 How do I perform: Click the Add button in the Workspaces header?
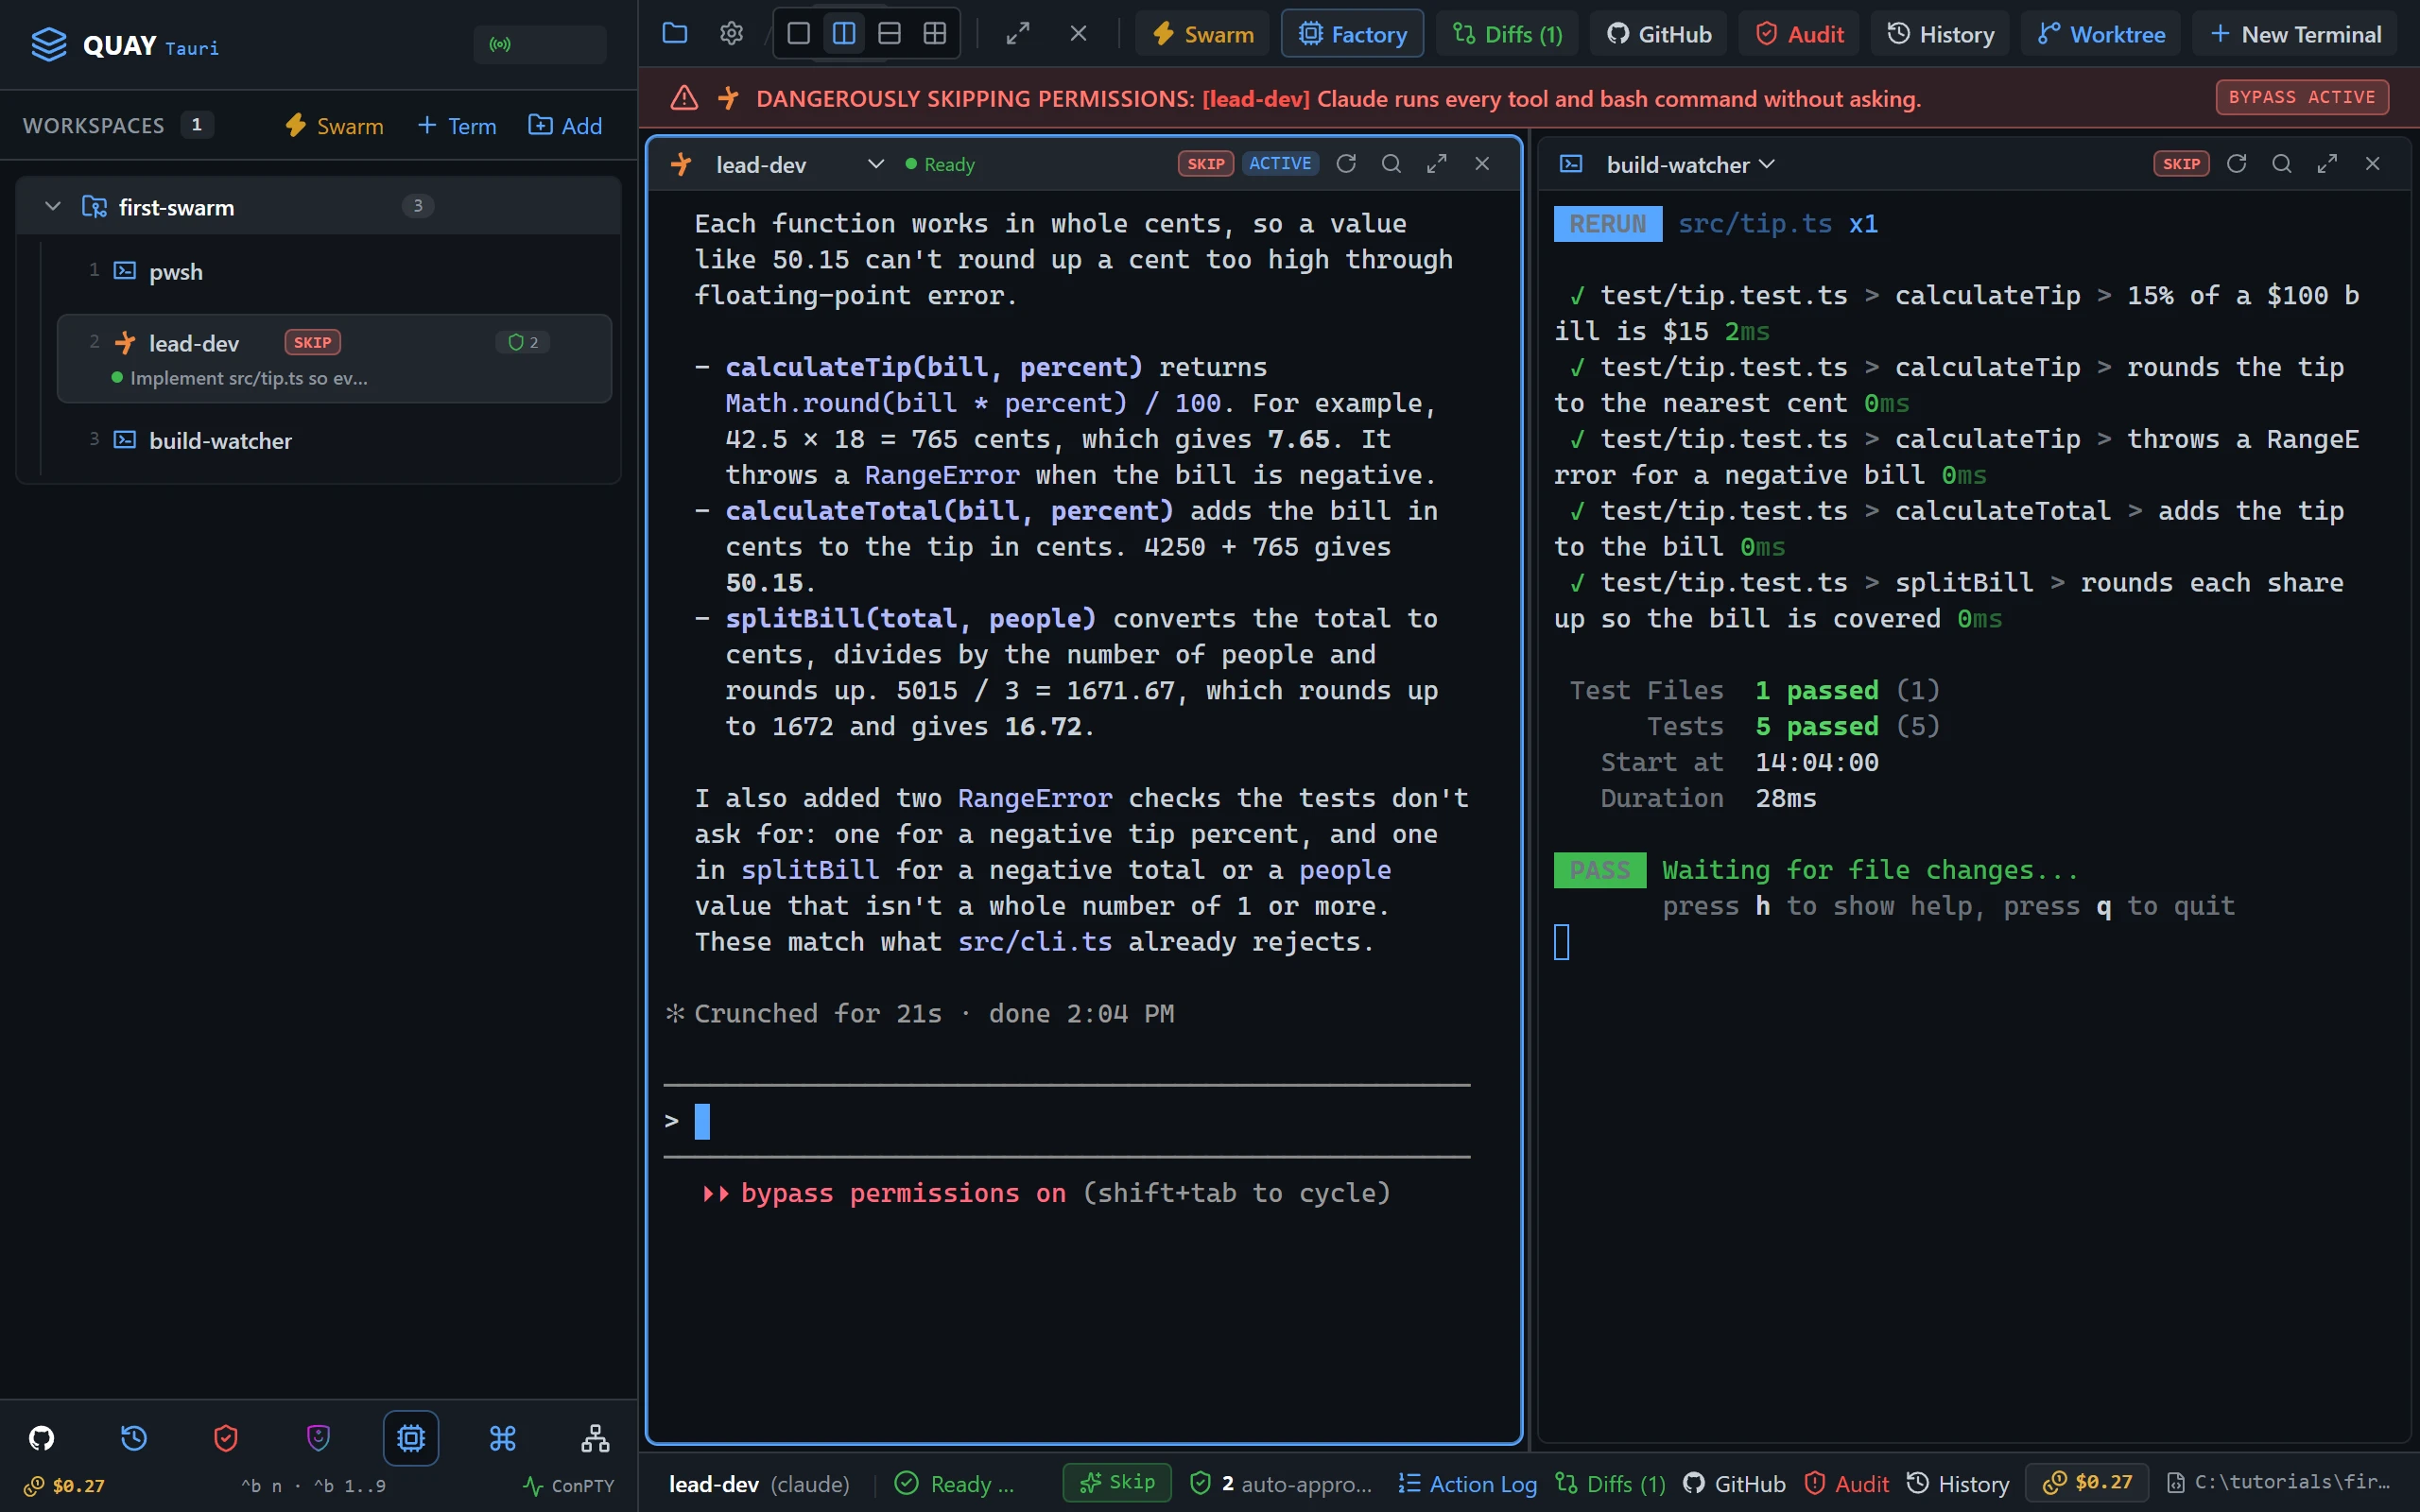tap(565, 126)
